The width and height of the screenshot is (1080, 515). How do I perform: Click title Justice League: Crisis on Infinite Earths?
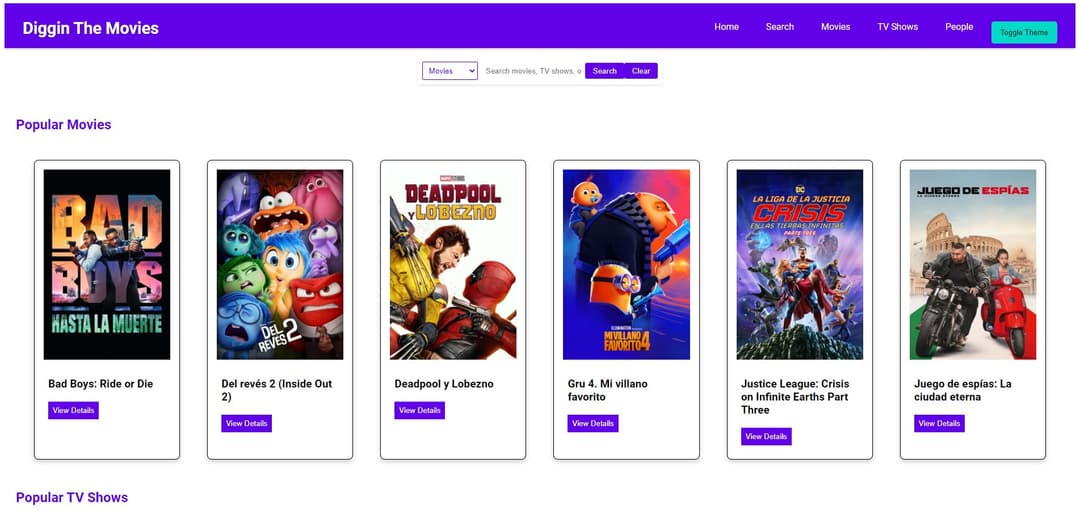pos(796,397)
